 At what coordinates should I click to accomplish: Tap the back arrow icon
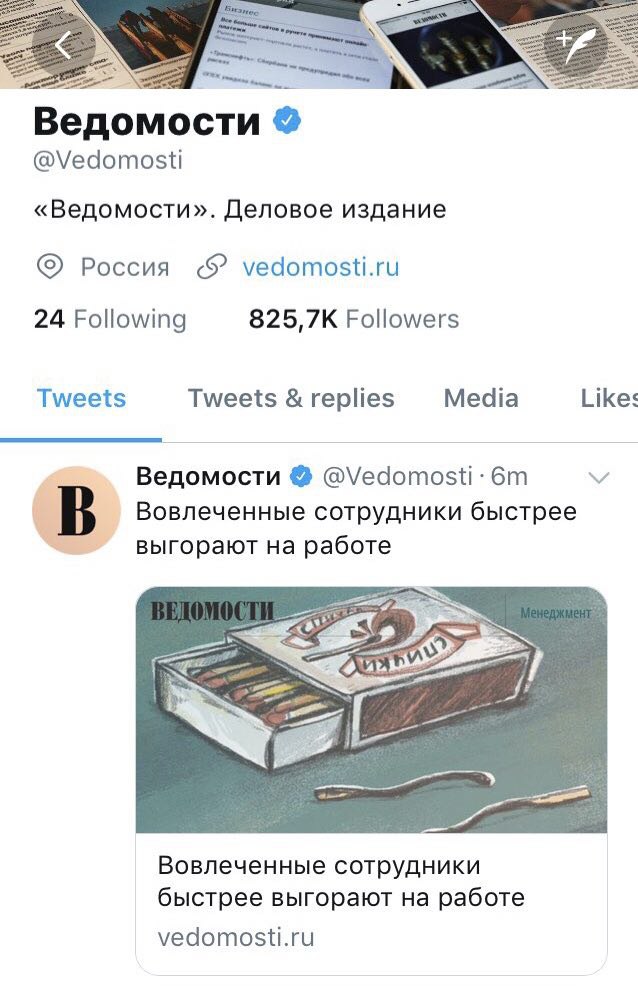63,45
